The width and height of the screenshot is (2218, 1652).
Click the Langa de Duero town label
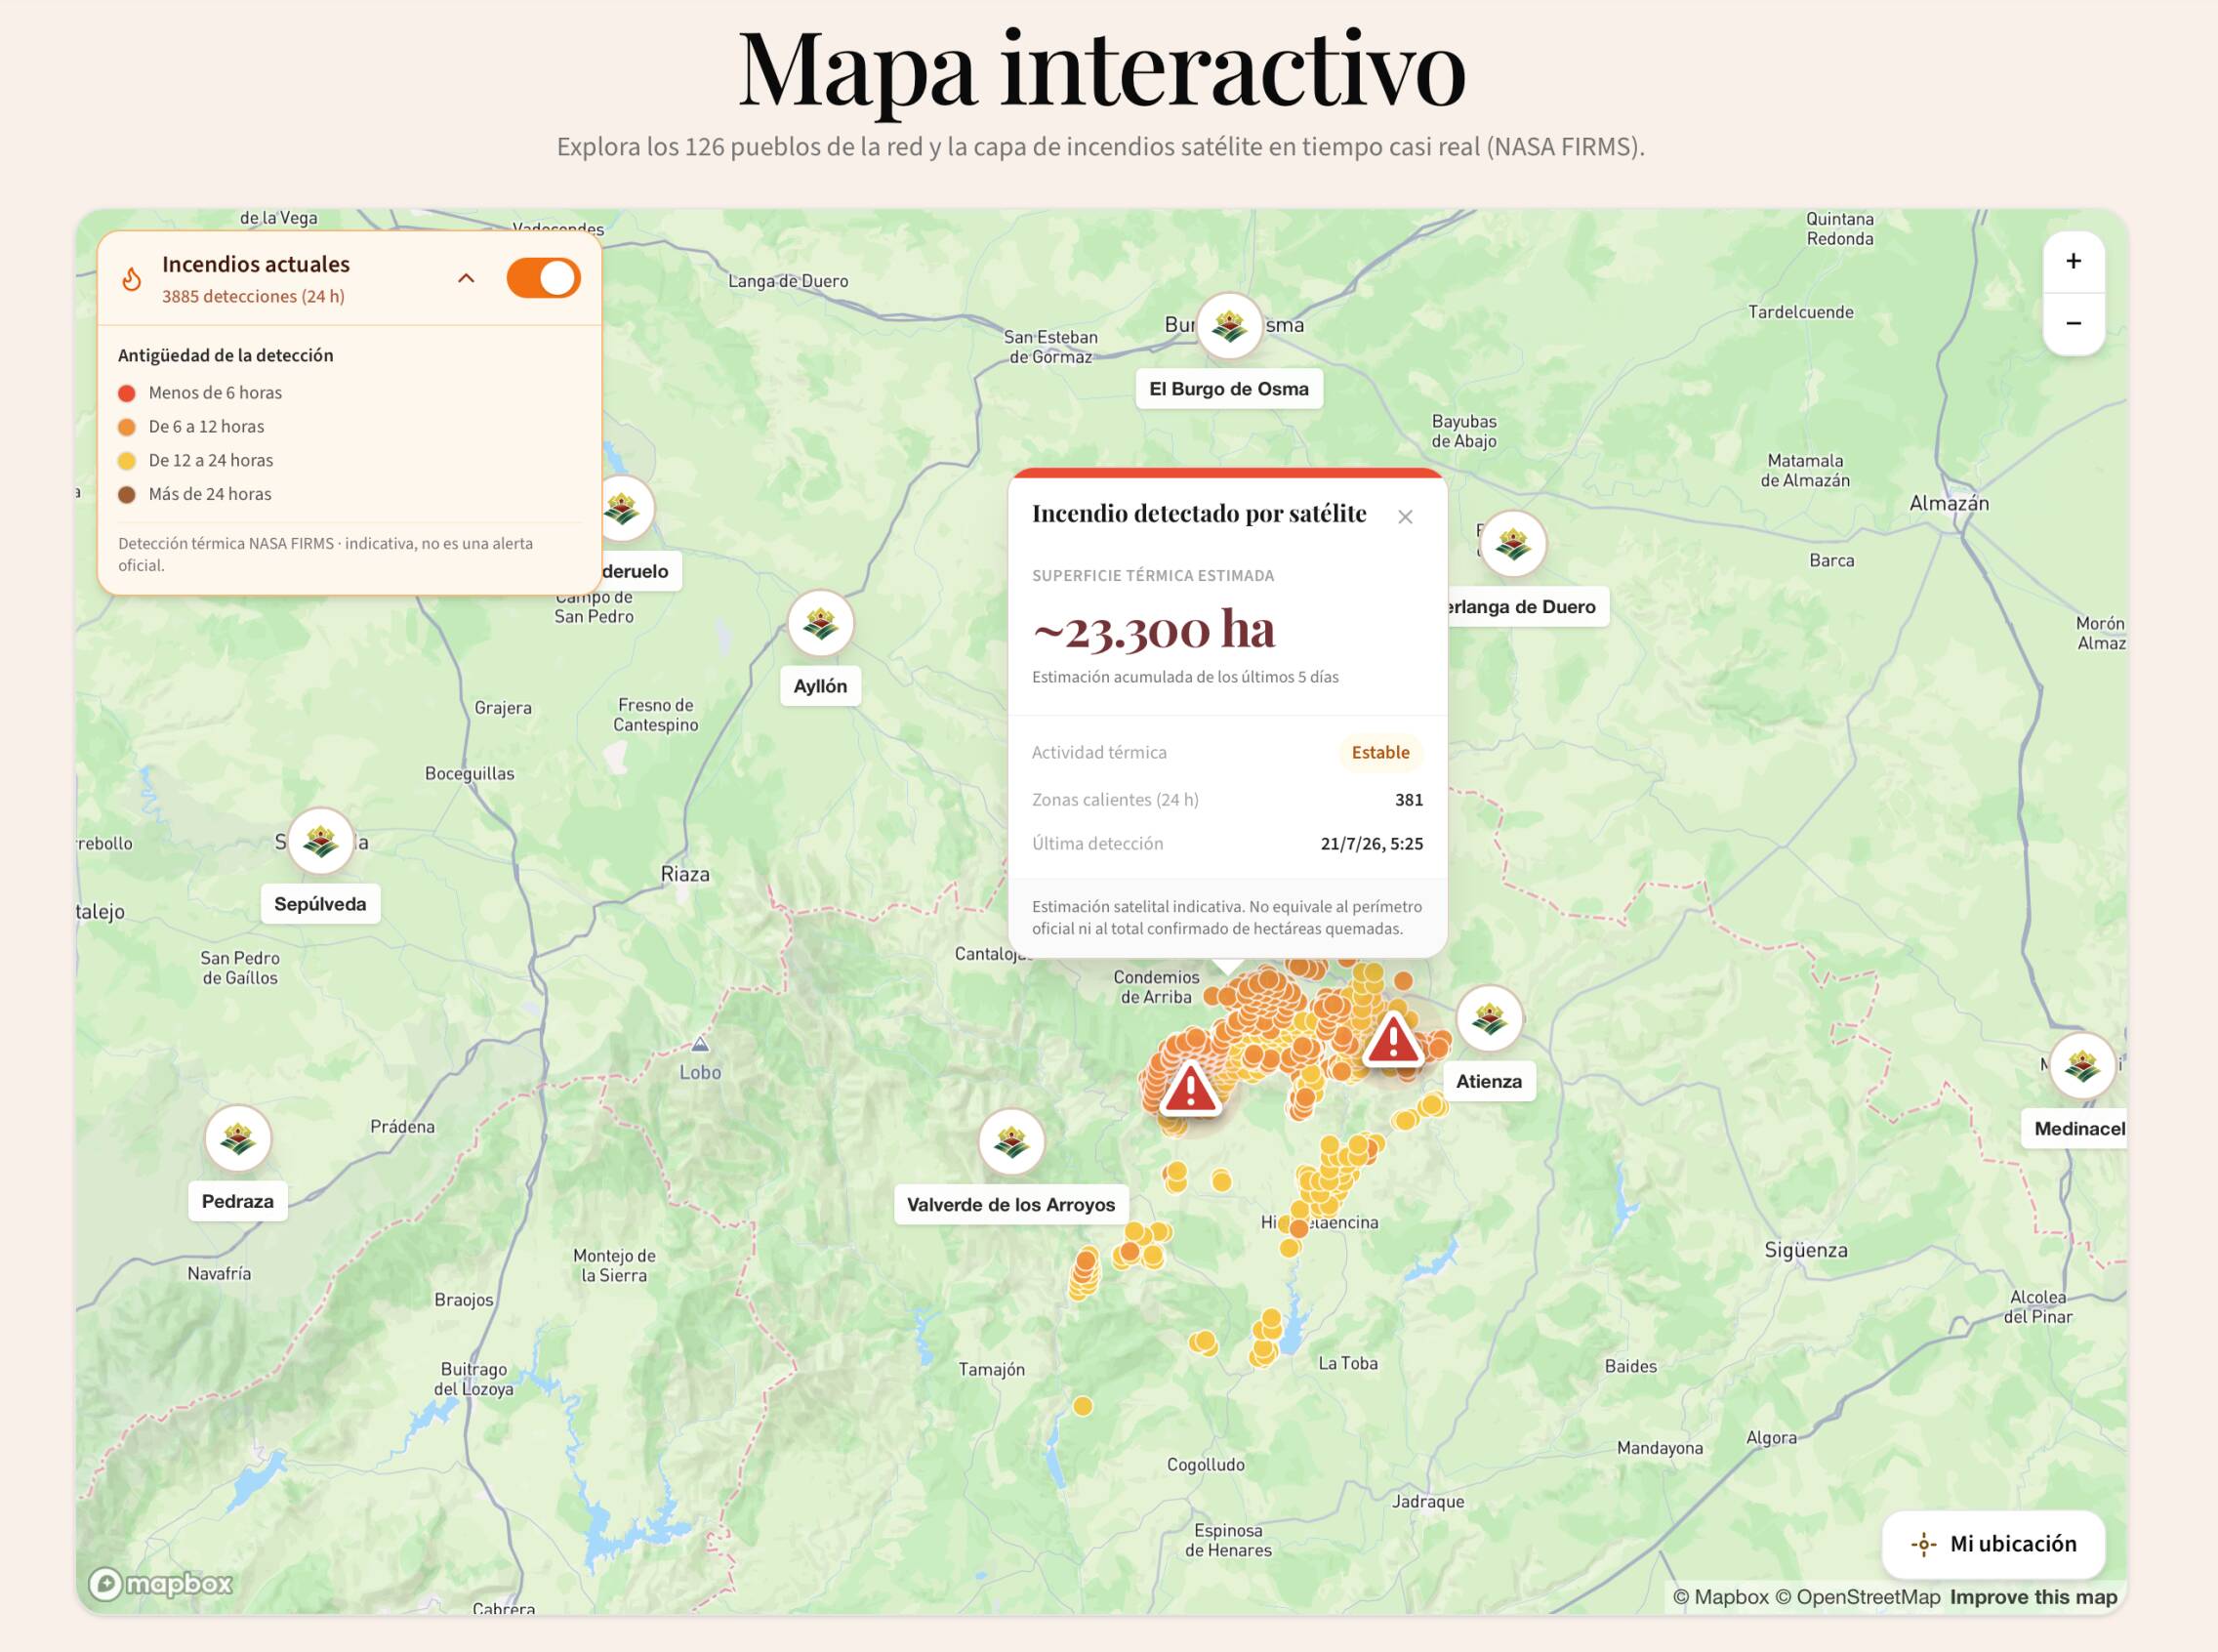pos(788,282)
